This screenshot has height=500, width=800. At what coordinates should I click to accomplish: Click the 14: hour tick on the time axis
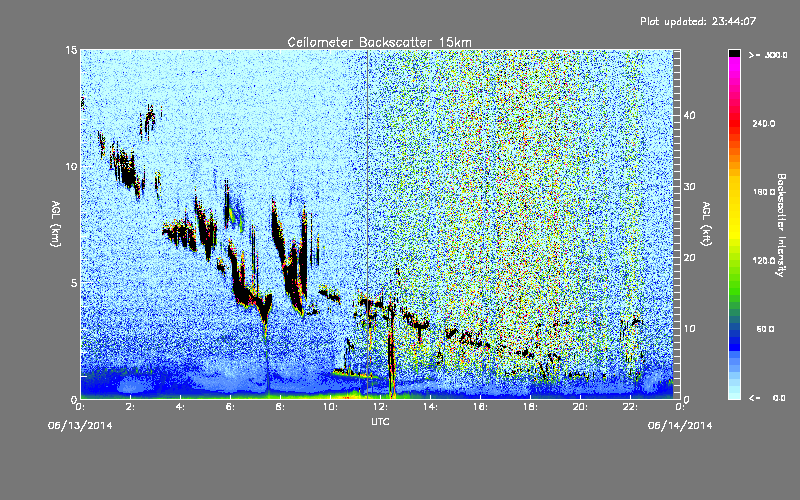[x=431, y=407]
